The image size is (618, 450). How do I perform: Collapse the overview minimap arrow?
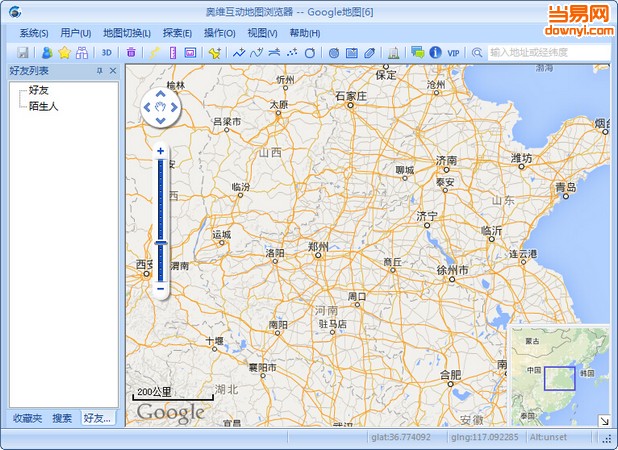click(604, 421)
